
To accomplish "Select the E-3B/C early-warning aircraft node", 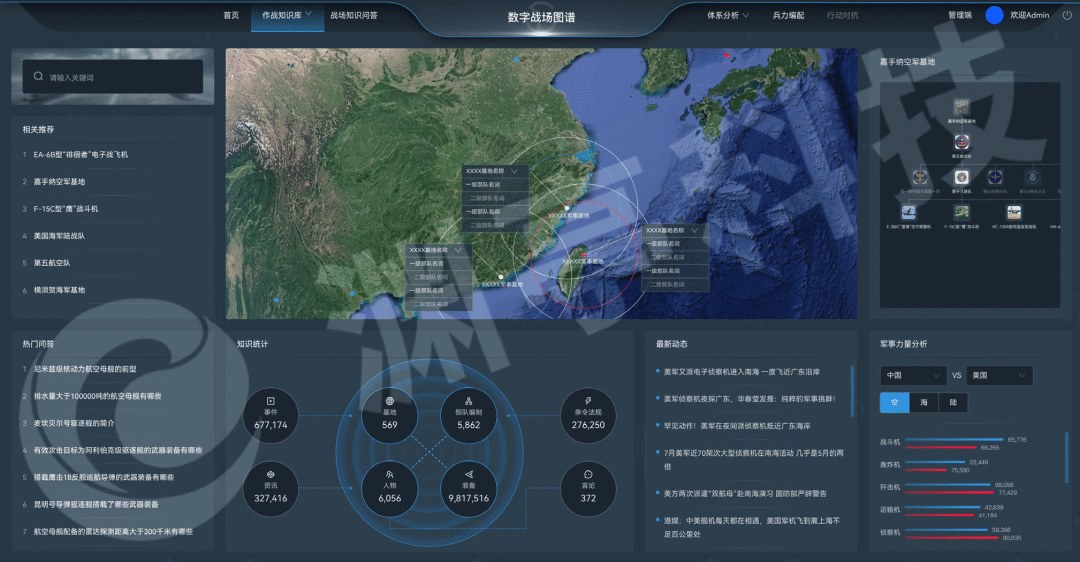I will click(909, 212).
